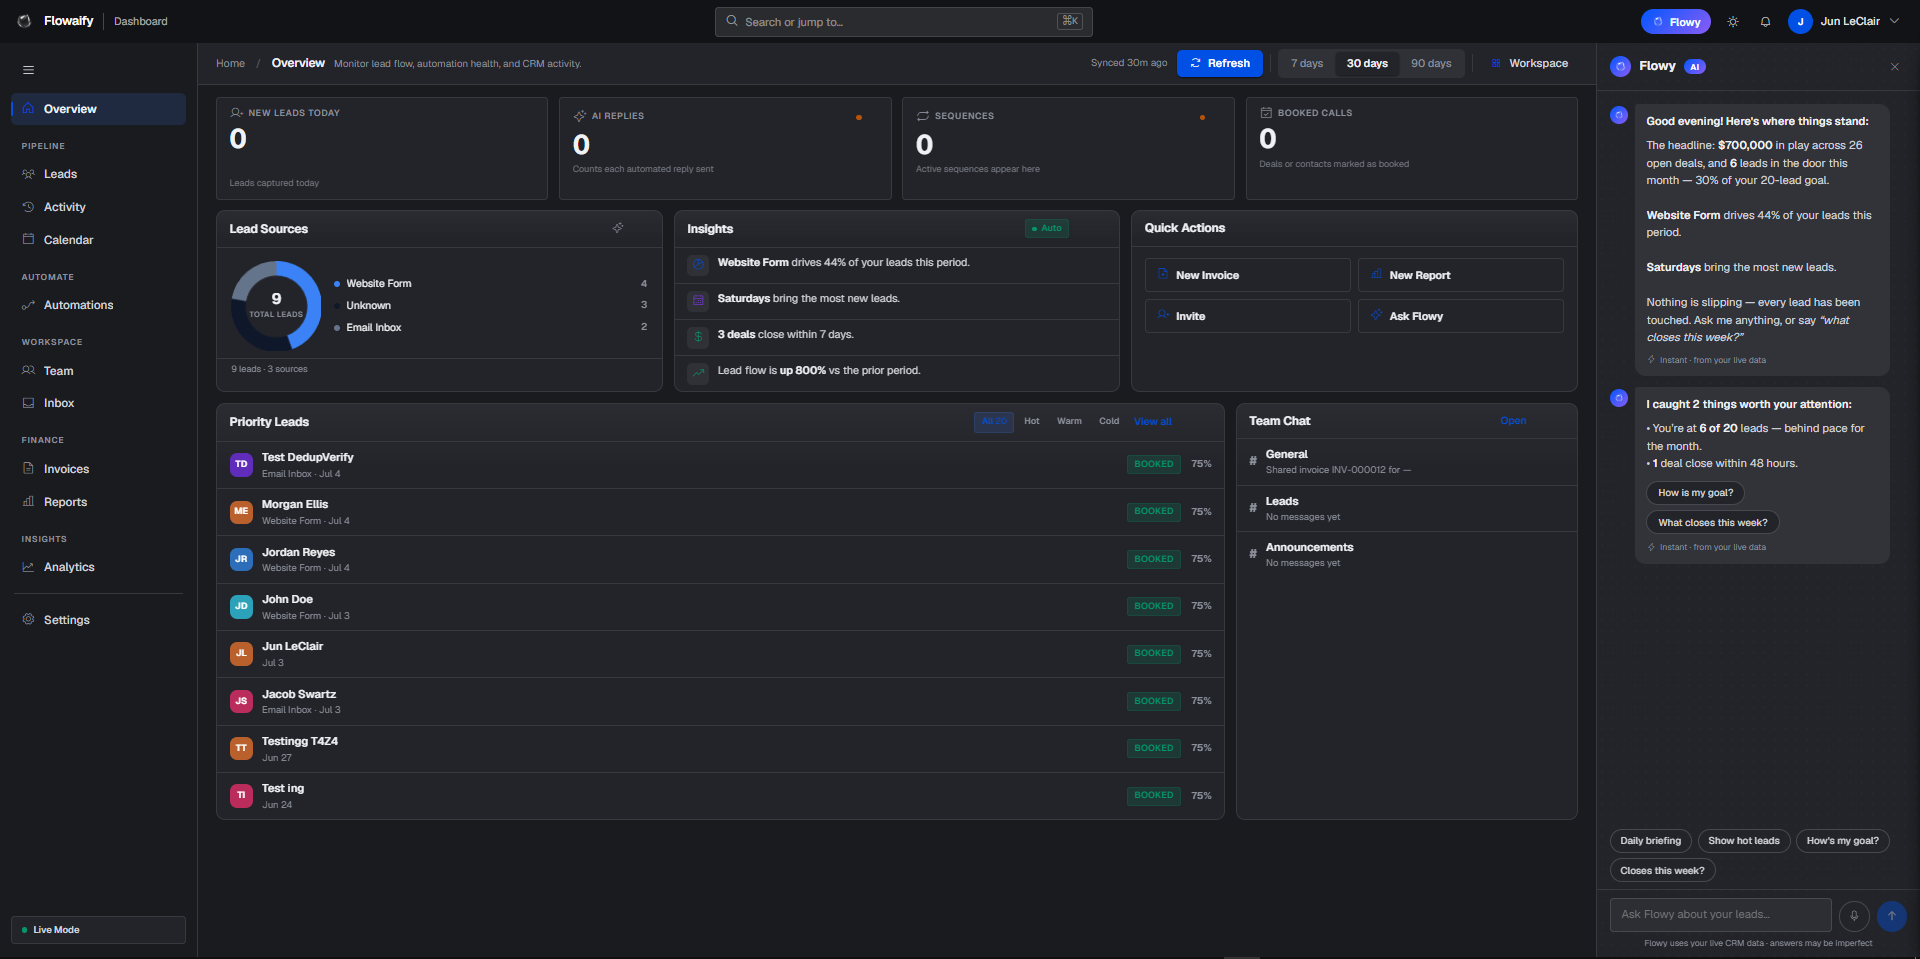Click BOOKED badge on Testingg T4Z4 row
1920x959 pixels.
[x=1154, y=748]
